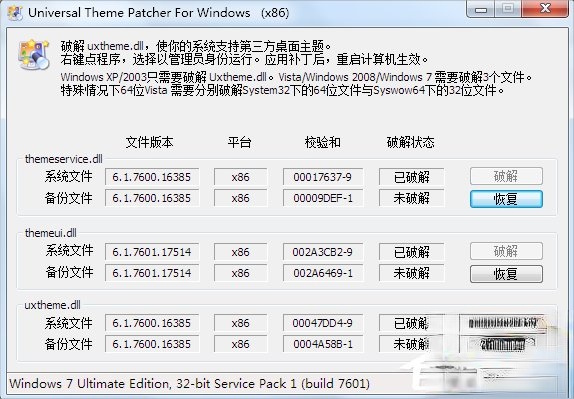Screen dimensions: 574x399
Task: Select themeservice.dll system file version 6.1.7600.16385 field
Action: tap(152, 177)
